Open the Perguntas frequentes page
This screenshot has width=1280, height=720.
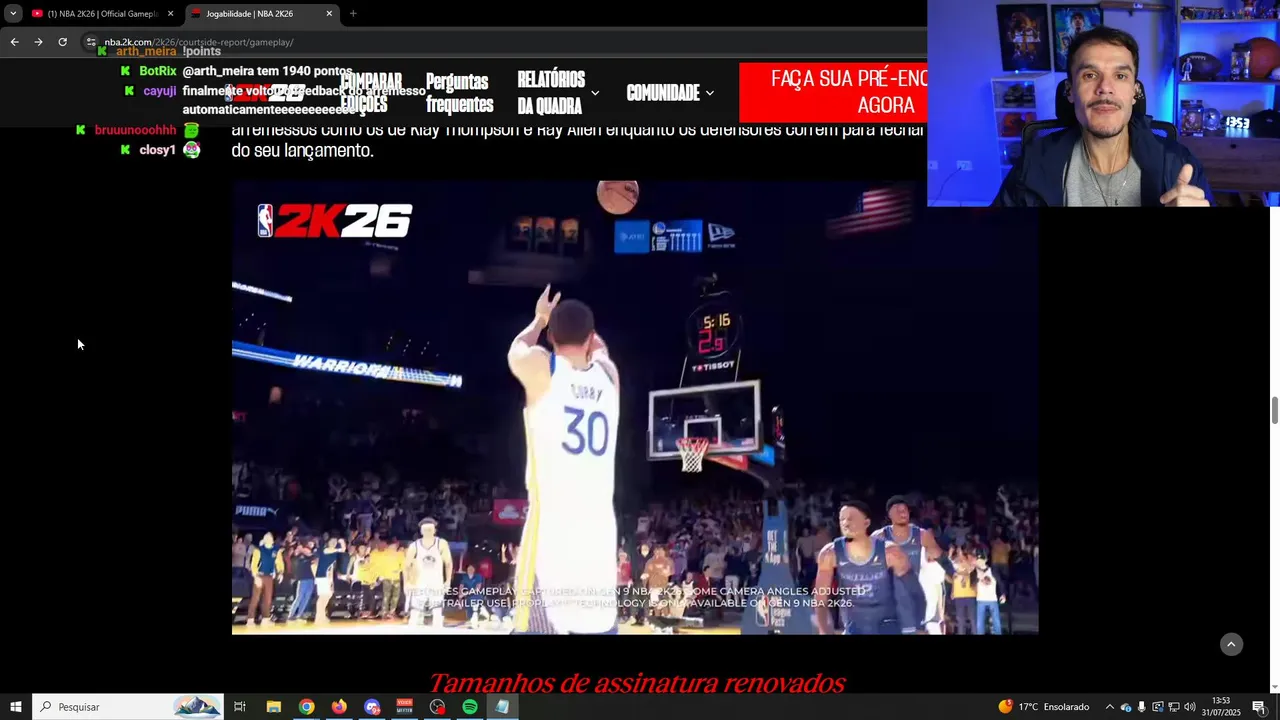[459, 93]
